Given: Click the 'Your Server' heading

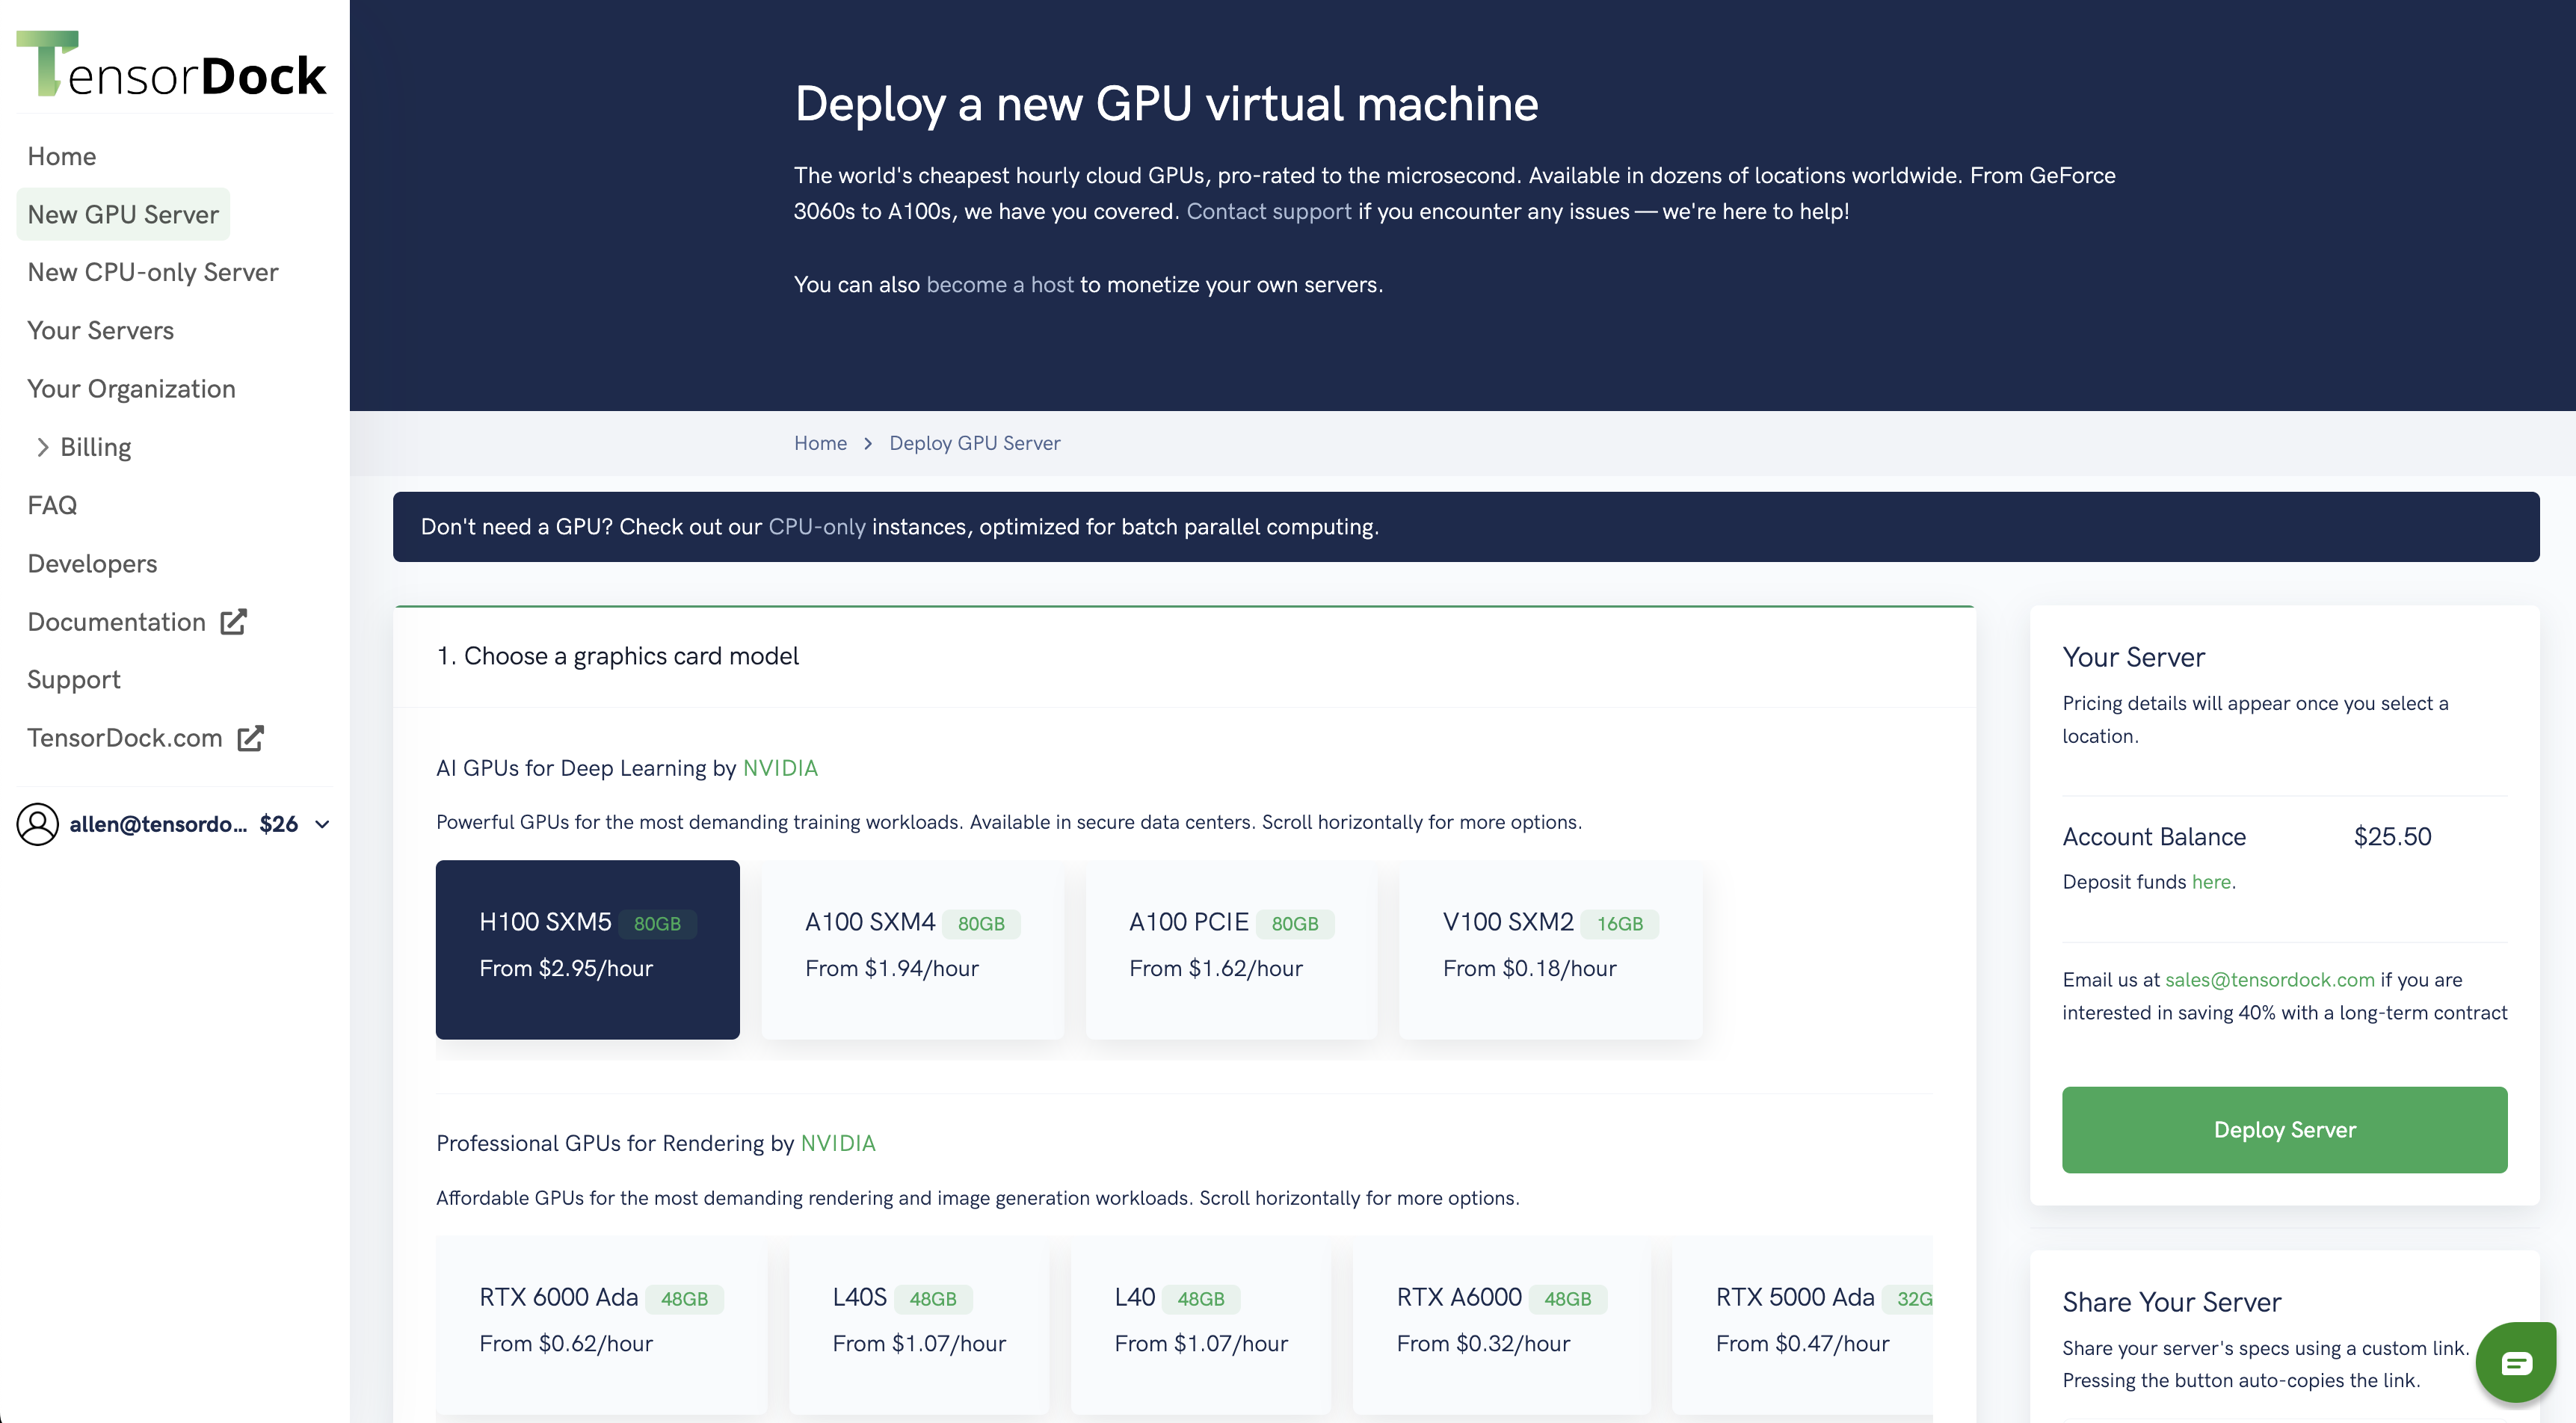Looking at the screenshot, I should click(2133, 657).
